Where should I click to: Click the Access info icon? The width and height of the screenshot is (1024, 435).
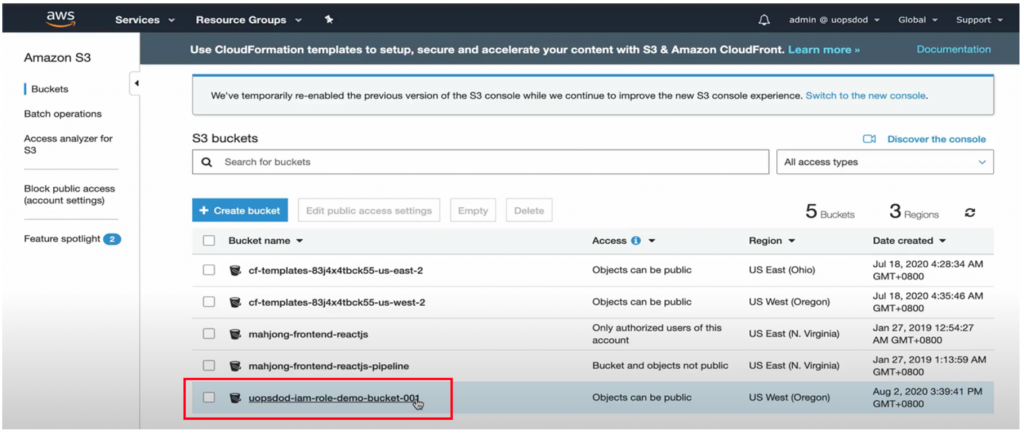coord(636,240)
